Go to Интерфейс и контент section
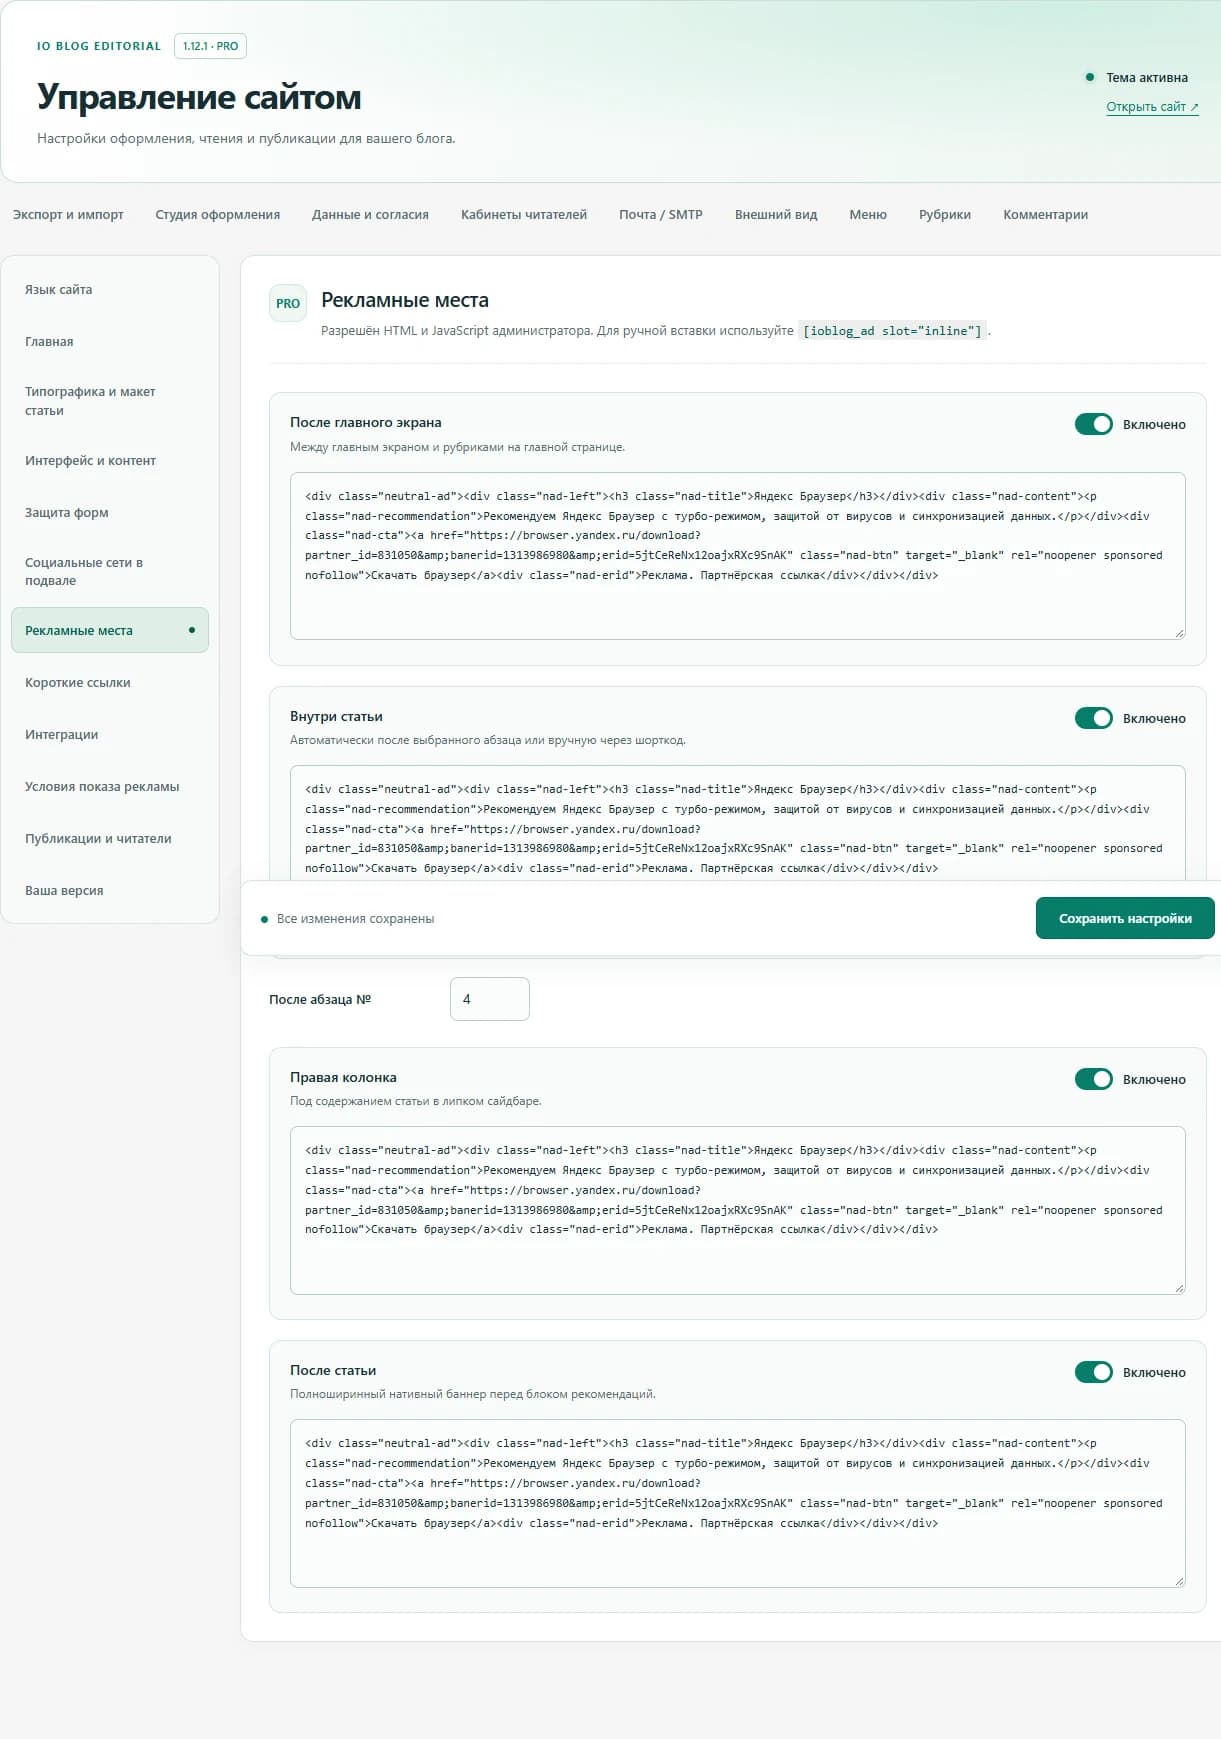The image size is (1221, 1739). [x=110, y=461]
